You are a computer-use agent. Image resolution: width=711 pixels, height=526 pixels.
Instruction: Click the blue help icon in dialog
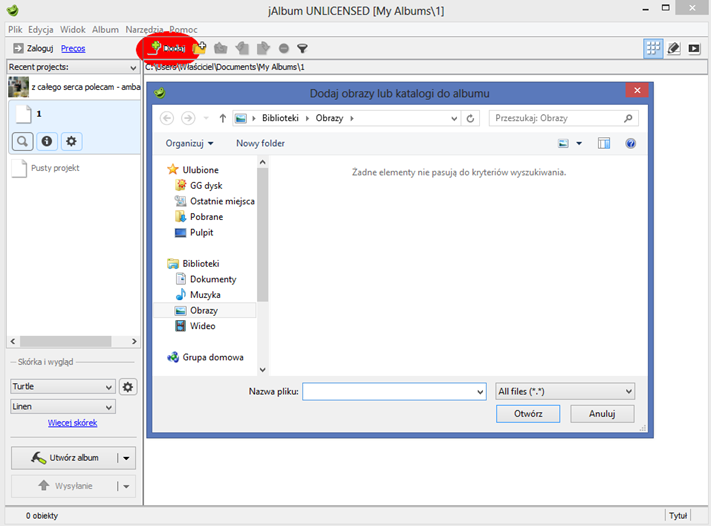[631, 144]
